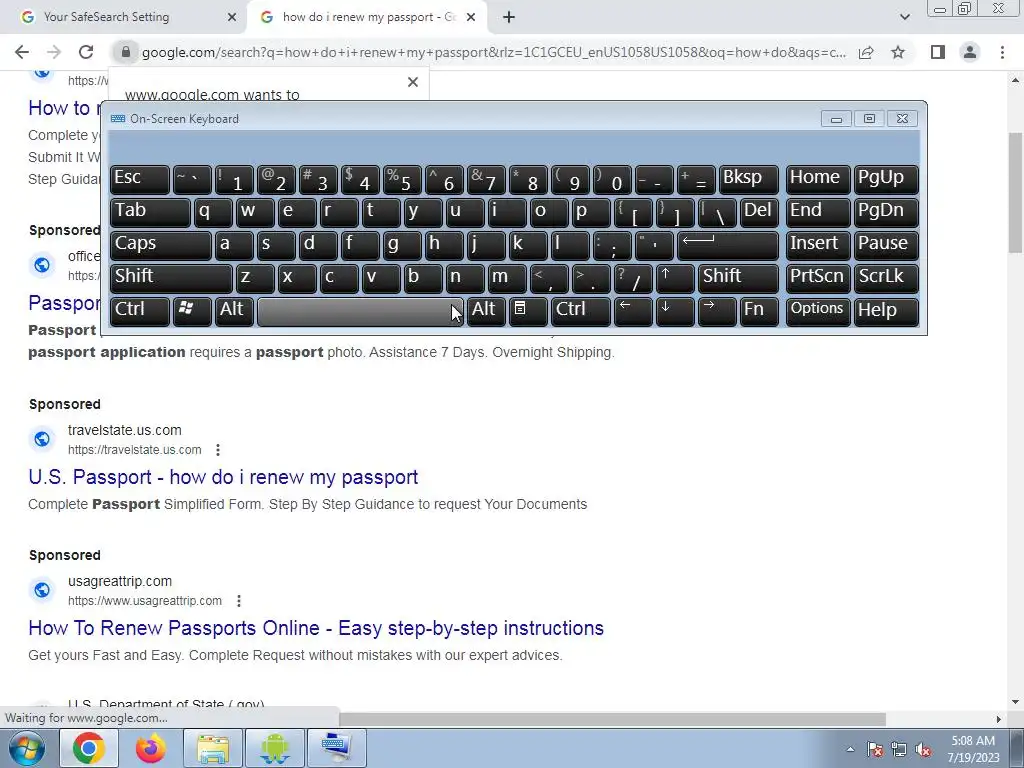Viewport: 1024px width, 768px height.
Task: Toggle the Caps key on the on-screen keyboard
Action: tap(161, 245)
